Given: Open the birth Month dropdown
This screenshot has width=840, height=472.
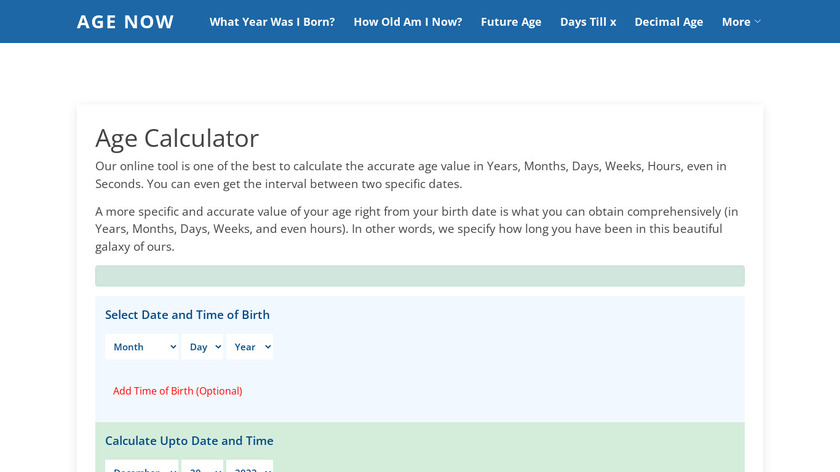Looking at the screenshot, I should [x=142, y=347].
